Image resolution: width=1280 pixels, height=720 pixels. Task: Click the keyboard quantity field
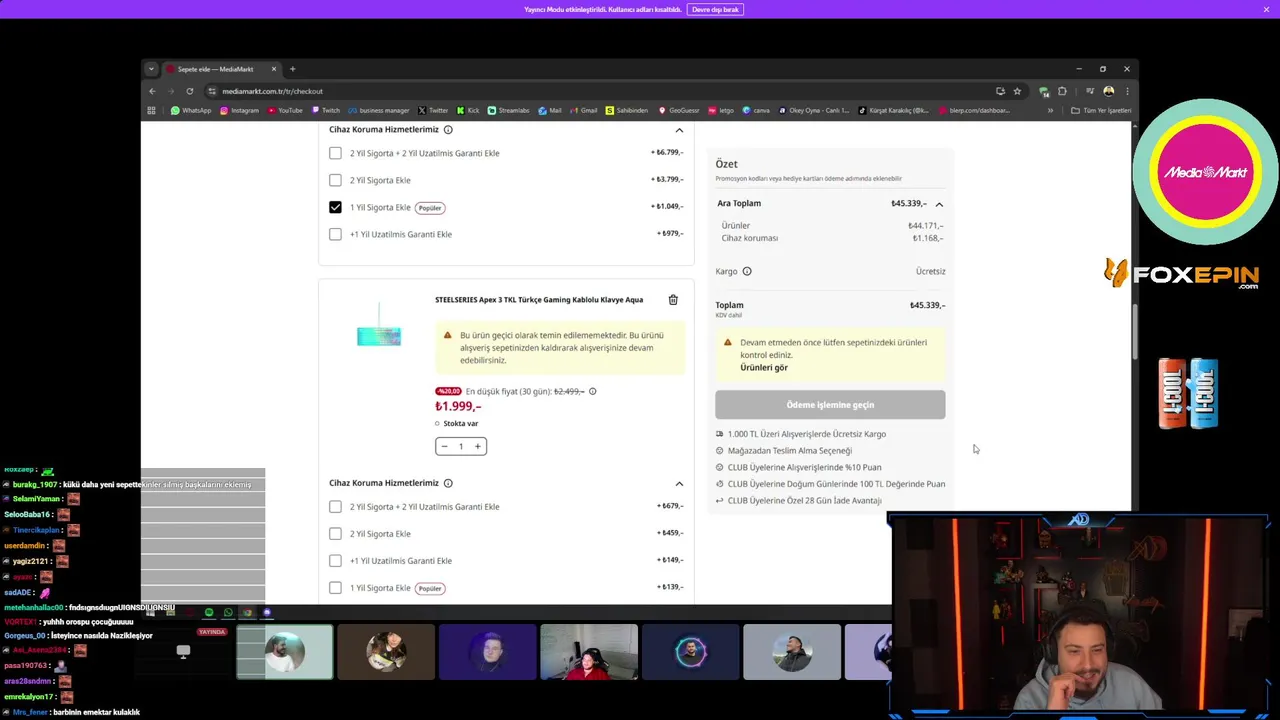click(x=461, y=446)
